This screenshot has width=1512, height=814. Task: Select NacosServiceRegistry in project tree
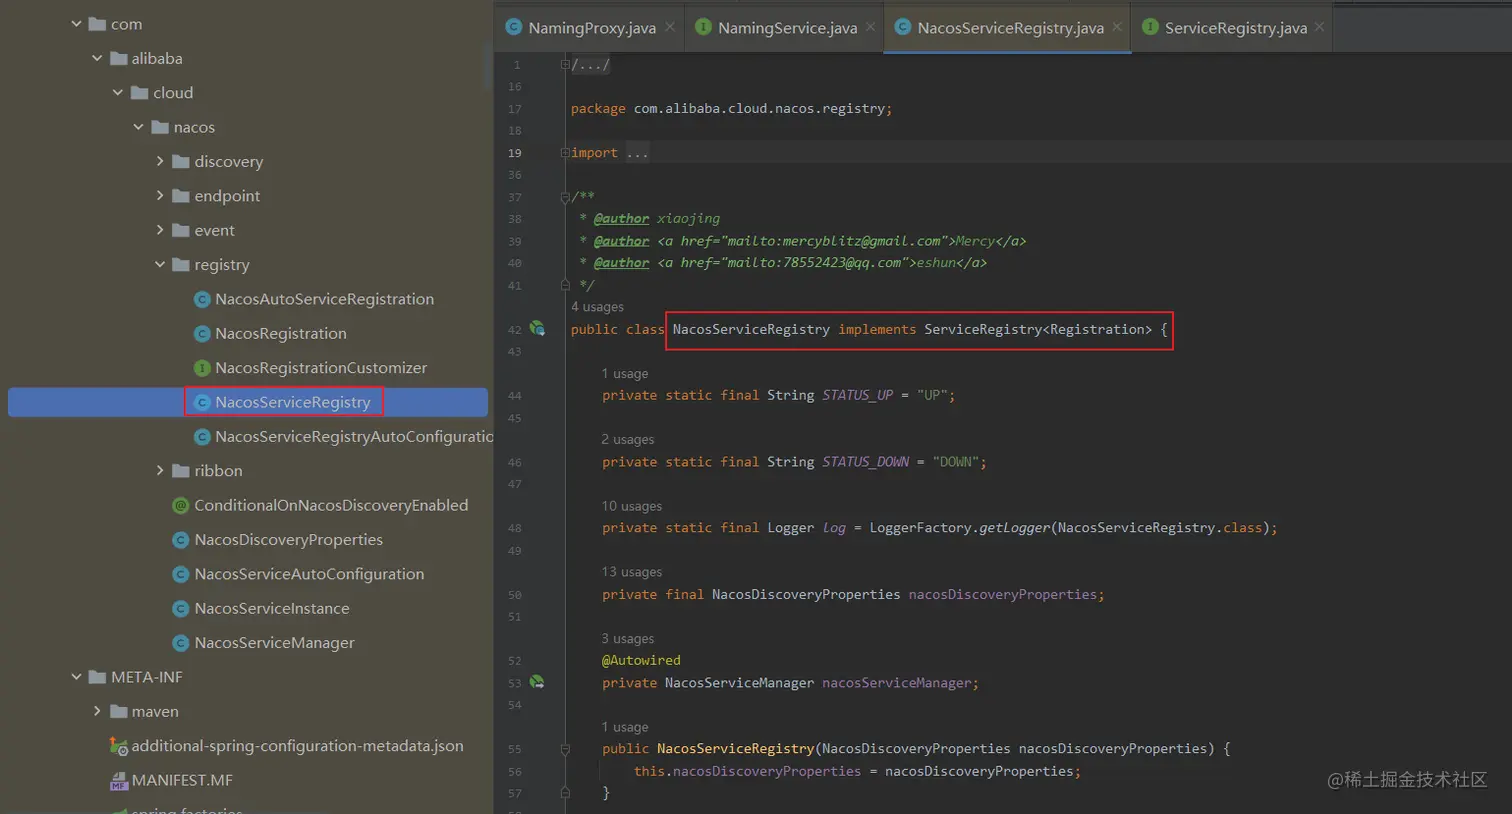[293, 402]
